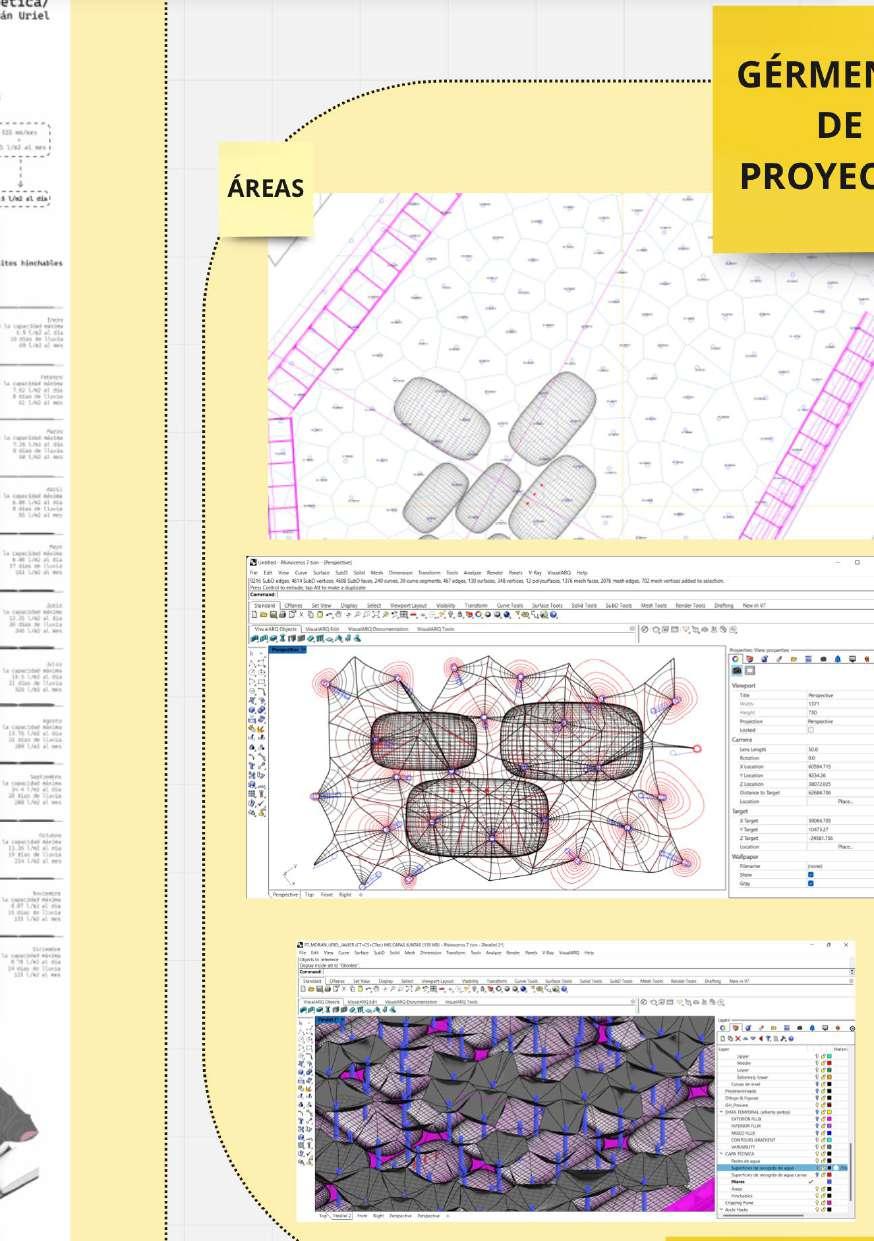Select Curvas de nivel layer row
Screen dimensions: 874x1241
[x=782, y=1084]
